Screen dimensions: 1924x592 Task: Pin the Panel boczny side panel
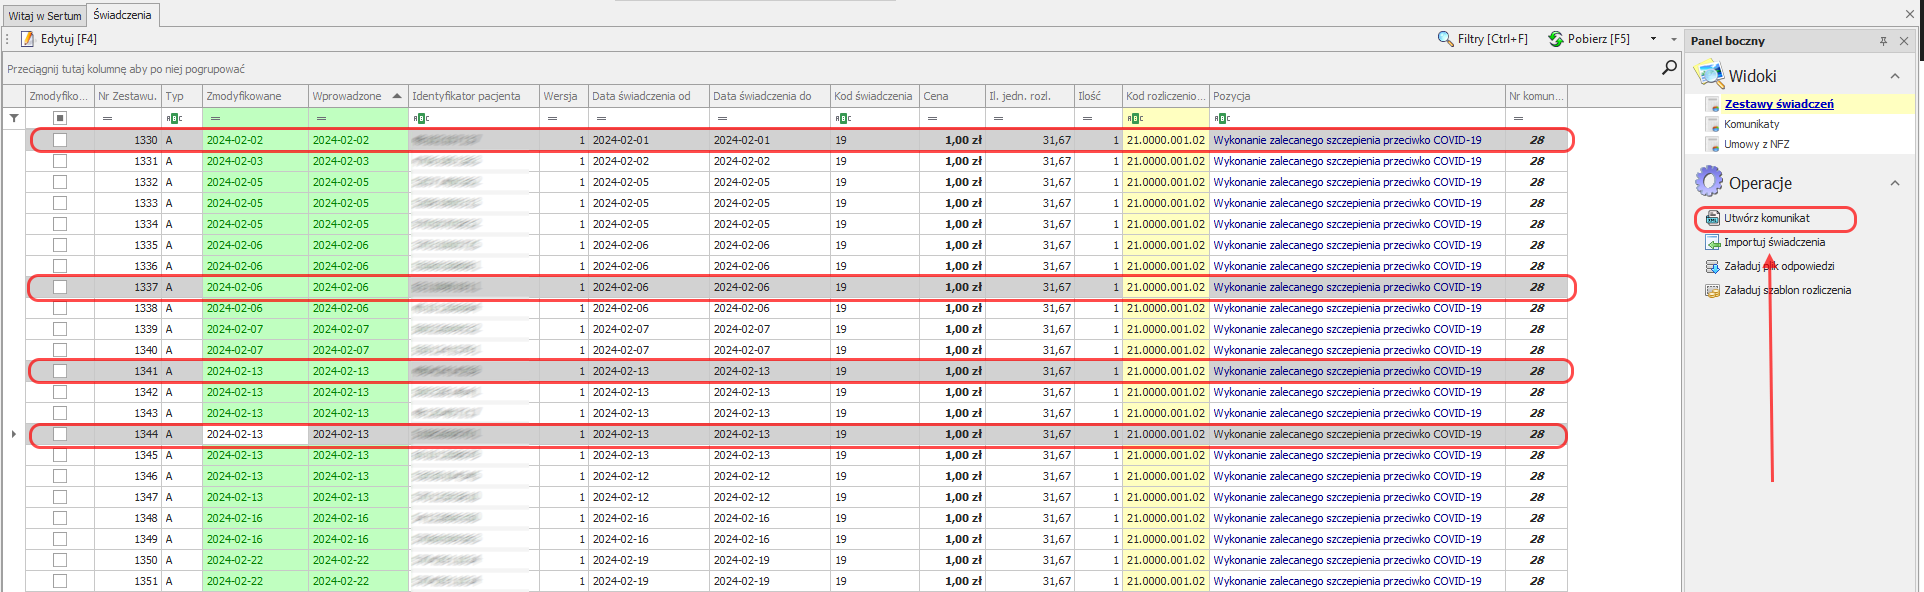tap(1883, 41)
